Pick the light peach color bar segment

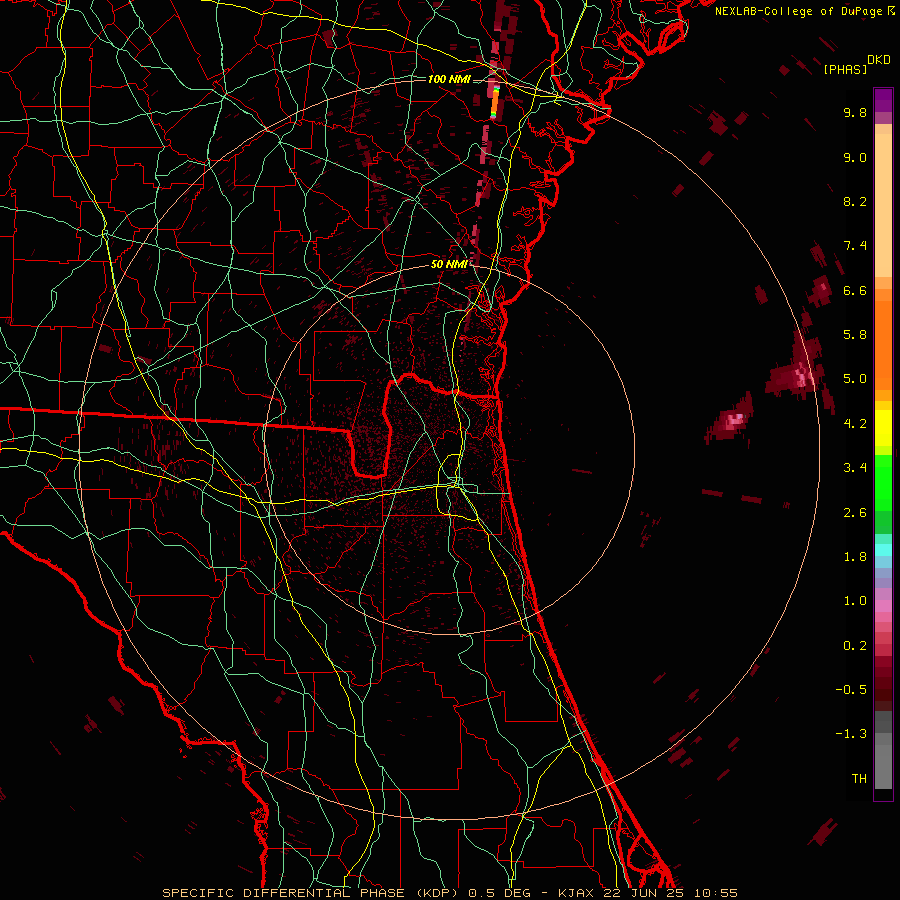(x=883, y=205)
